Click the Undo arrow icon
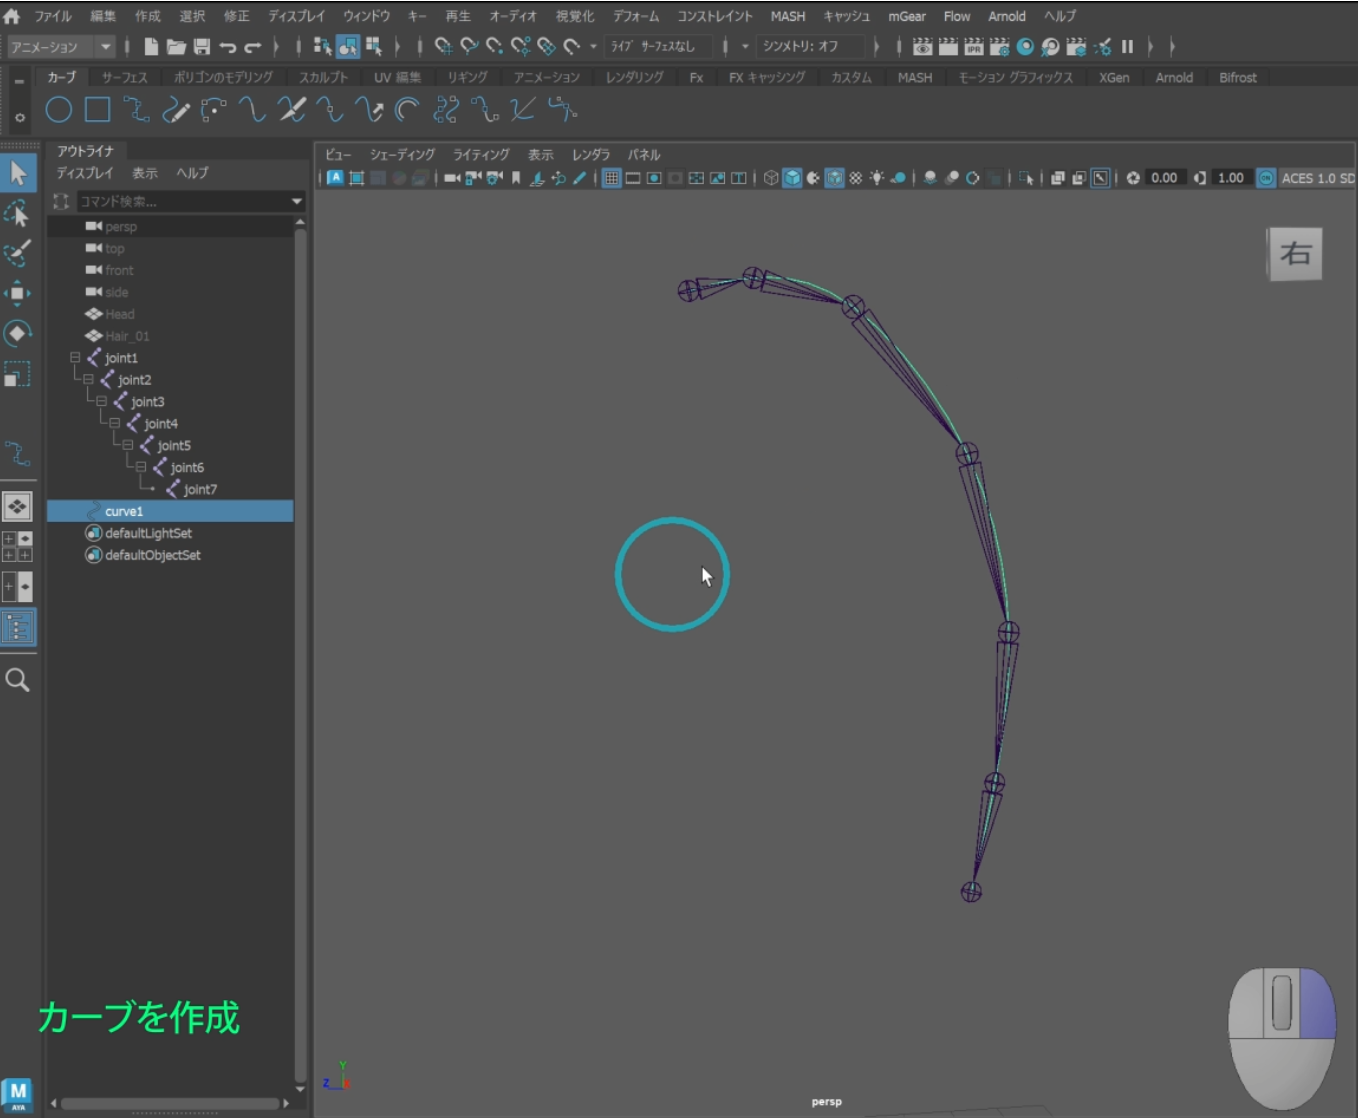This screenshot has height=1118, width=1358. click(228, 47)
